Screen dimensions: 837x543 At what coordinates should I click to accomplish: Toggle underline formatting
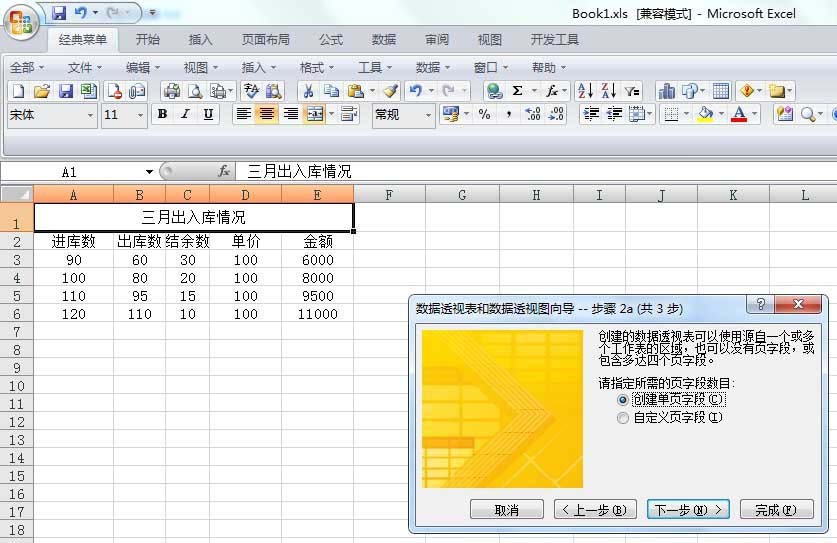(208, 114)
